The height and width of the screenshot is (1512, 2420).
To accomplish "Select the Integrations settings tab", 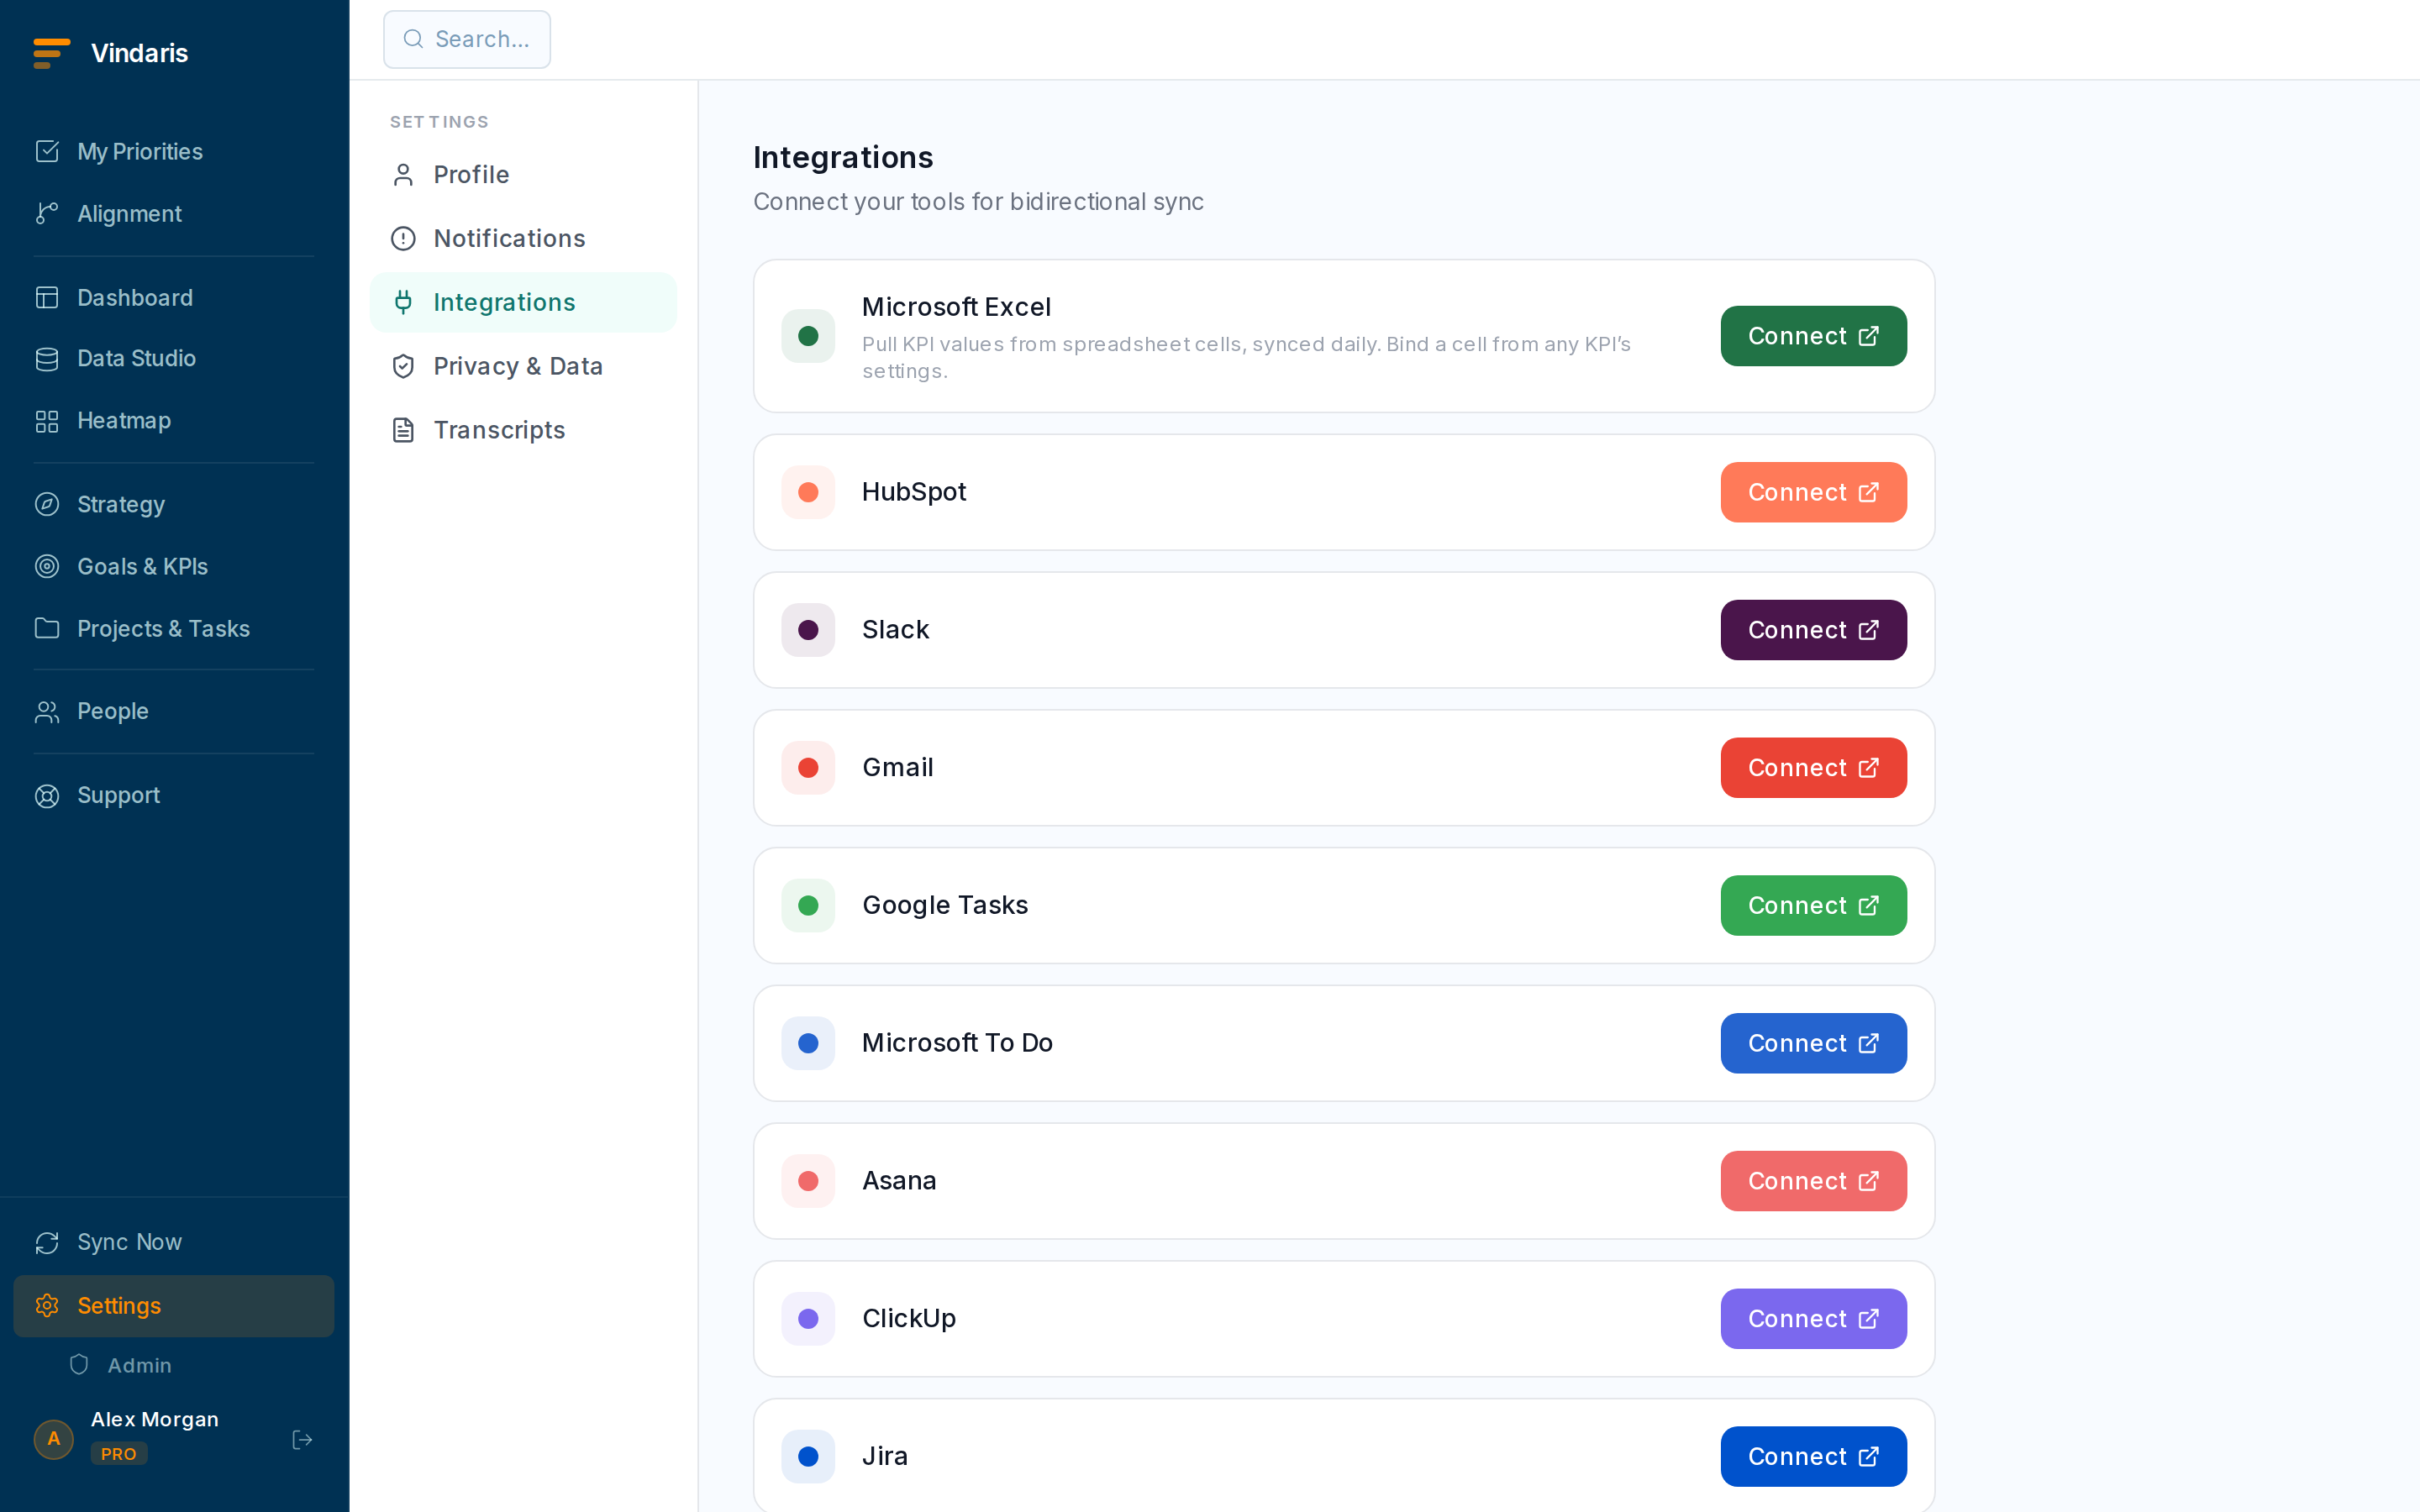I will pos(523,302).
